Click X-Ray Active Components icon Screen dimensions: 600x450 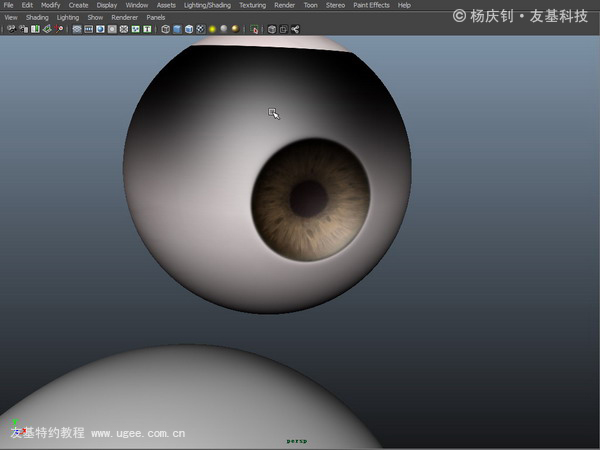(x=284, y=29)
